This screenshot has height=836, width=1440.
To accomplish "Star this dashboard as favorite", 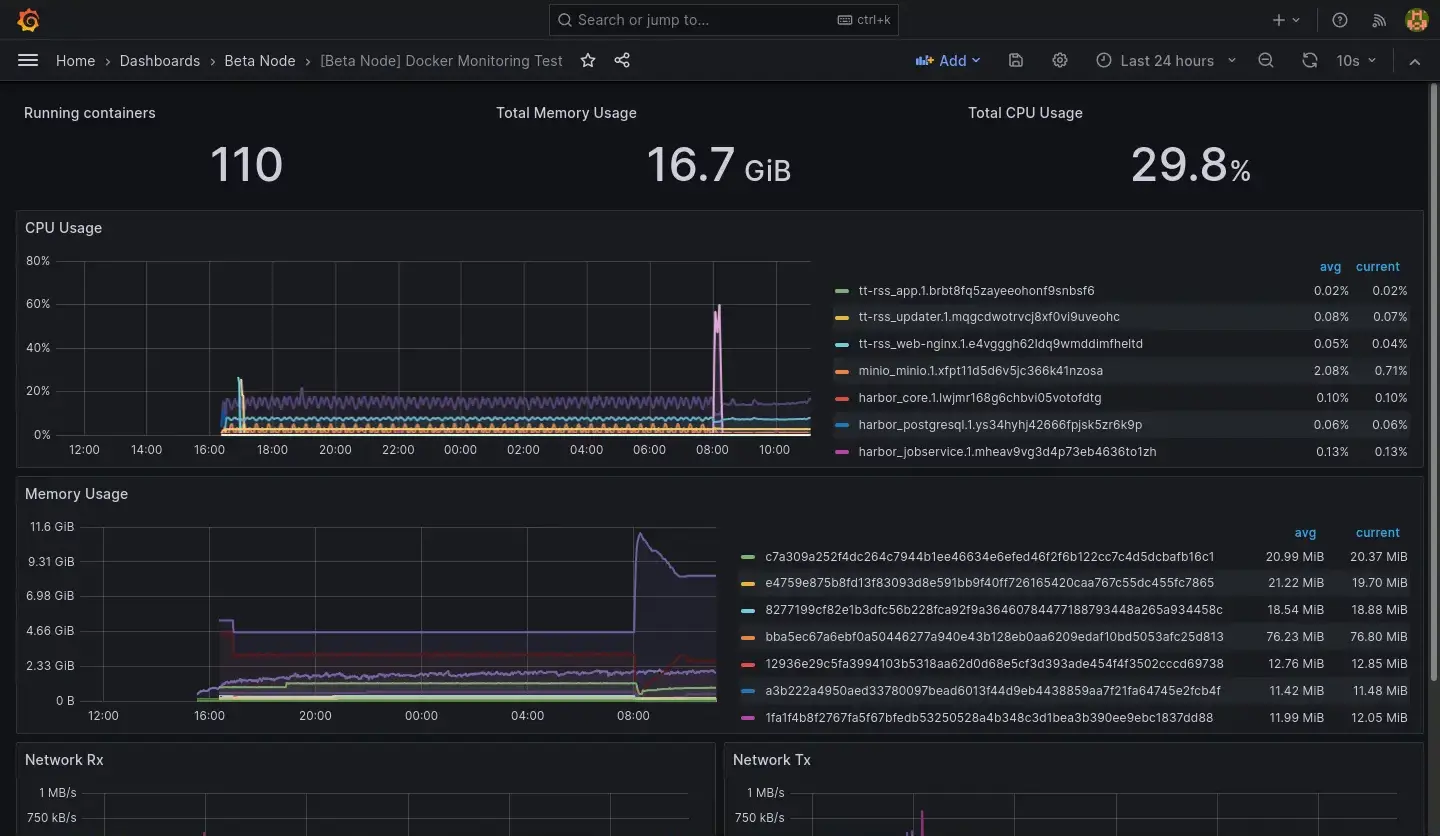I will click(588, 61).
